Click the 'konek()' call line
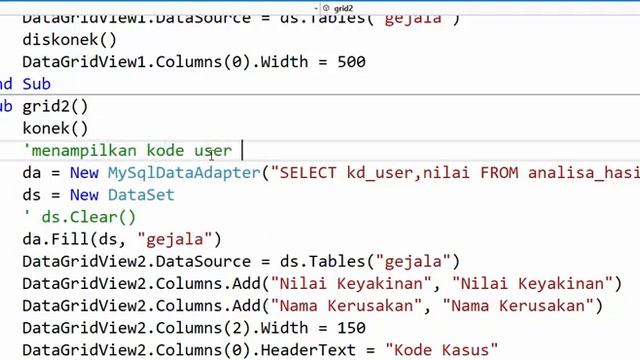The image size is (640, 360). (55, 129)
